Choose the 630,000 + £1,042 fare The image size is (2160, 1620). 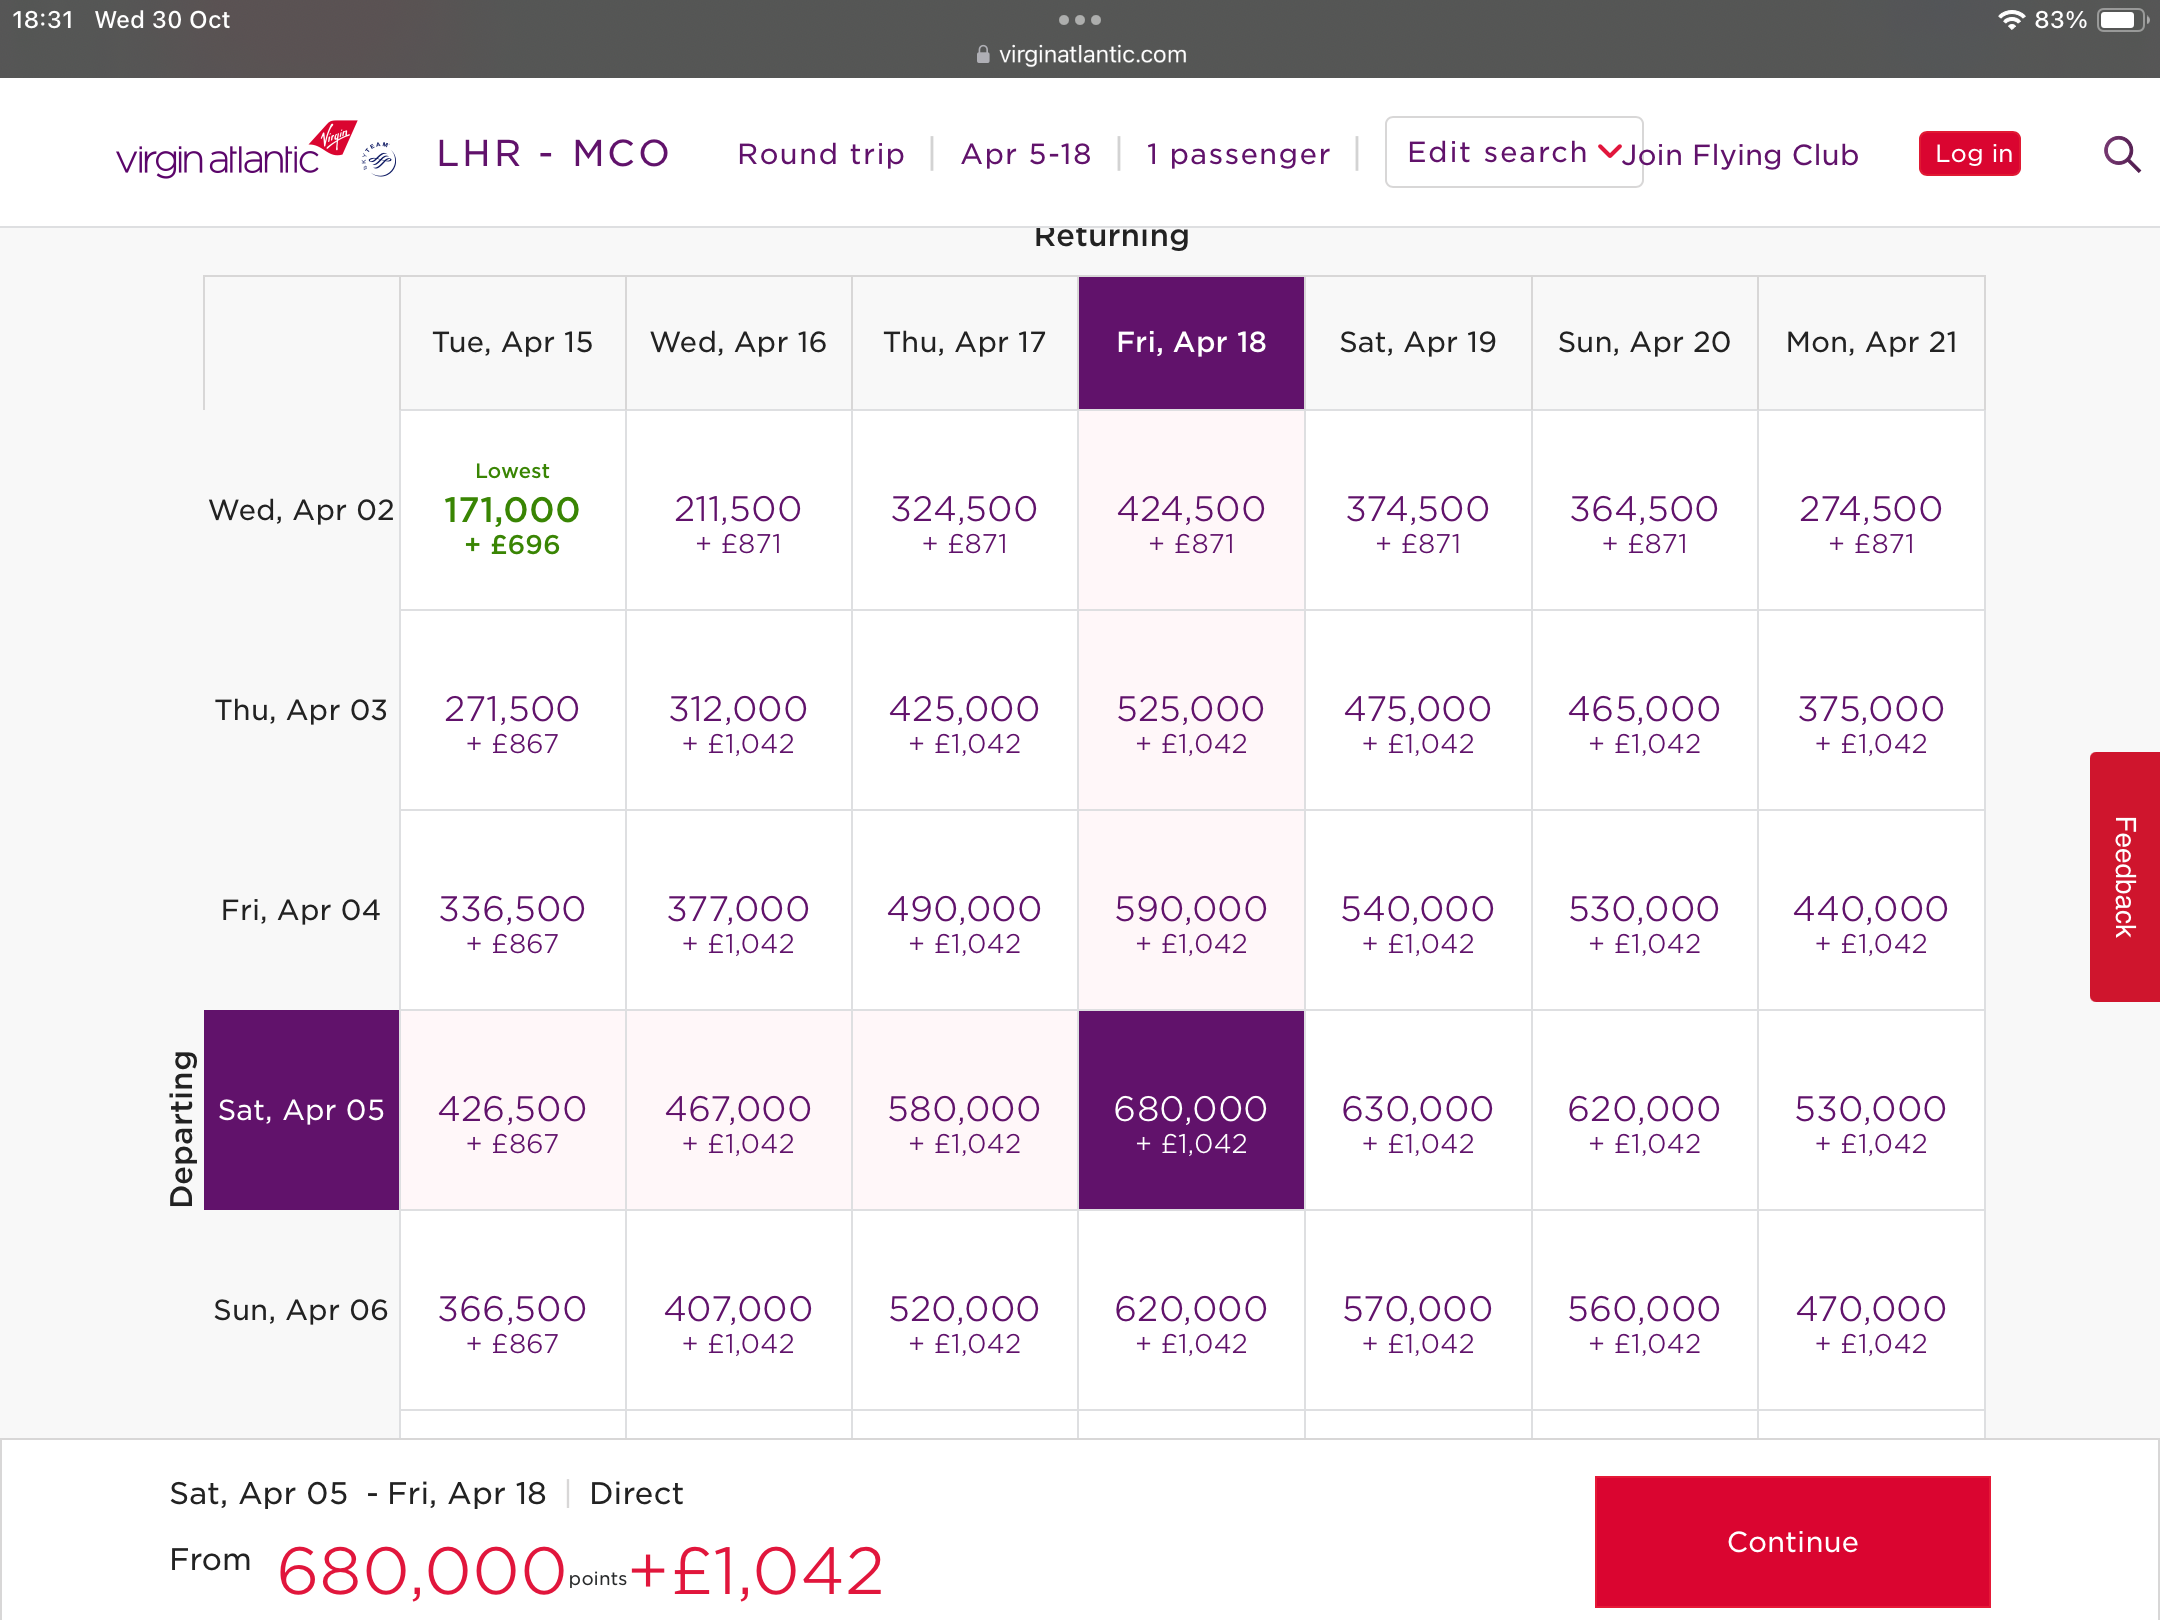(x=1418, y=1110)
